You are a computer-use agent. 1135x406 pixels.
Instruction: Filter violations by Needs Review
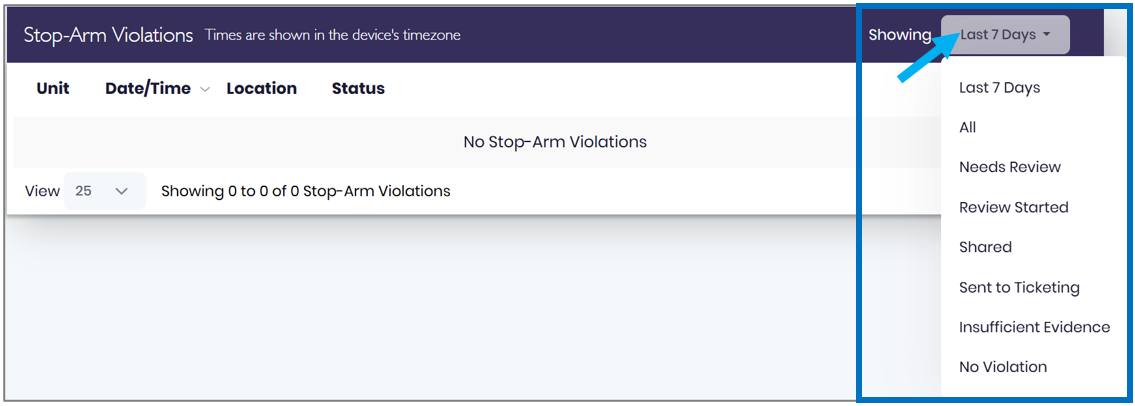(x=1010, y=167)
